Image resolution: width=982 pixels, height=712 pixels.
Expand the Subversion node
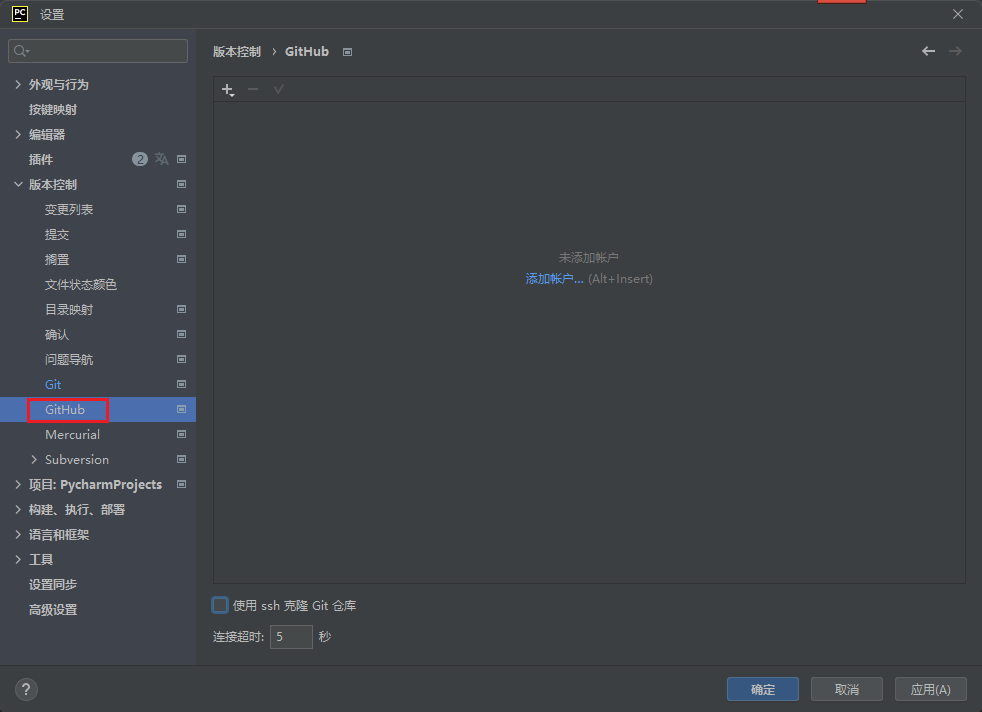click(34, 460)
